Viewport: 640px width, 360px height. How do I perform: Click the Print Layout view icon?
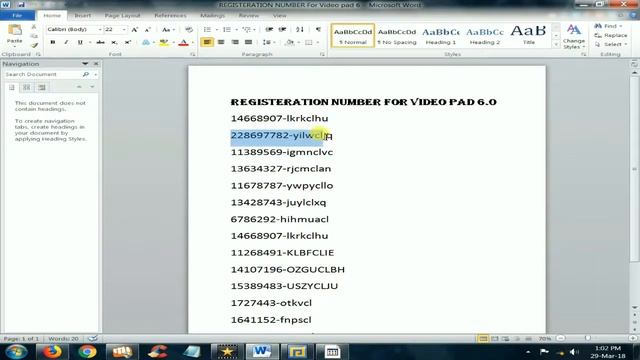(482, 338)
